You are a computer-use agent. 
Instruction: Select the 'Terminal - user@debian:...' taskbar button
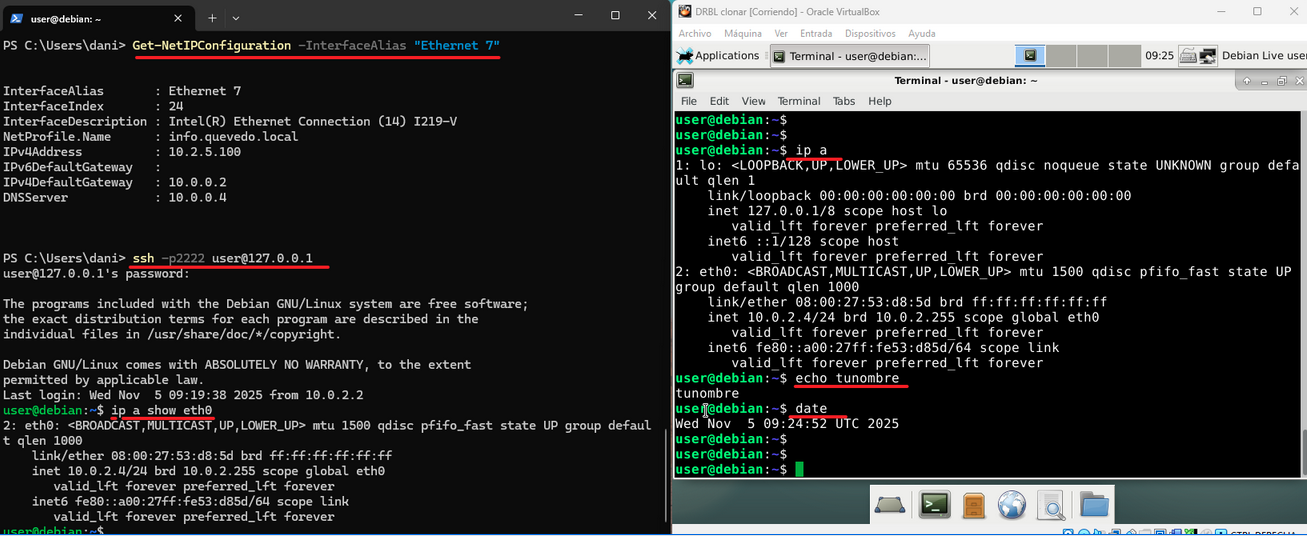[850, 56]
